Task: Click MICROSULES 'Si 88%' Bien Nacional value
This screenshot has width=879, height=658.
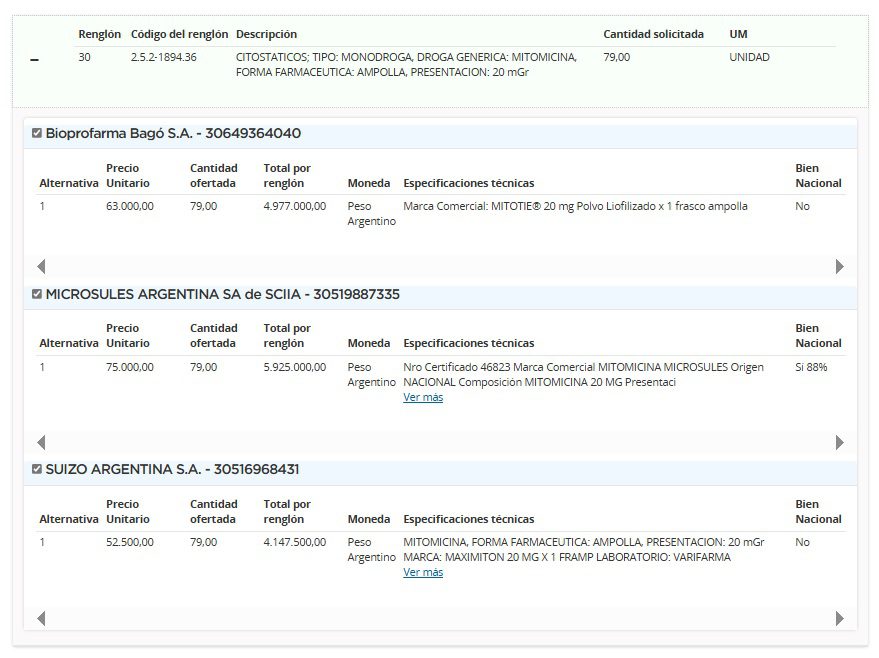Action: click(x=811, y=367)
